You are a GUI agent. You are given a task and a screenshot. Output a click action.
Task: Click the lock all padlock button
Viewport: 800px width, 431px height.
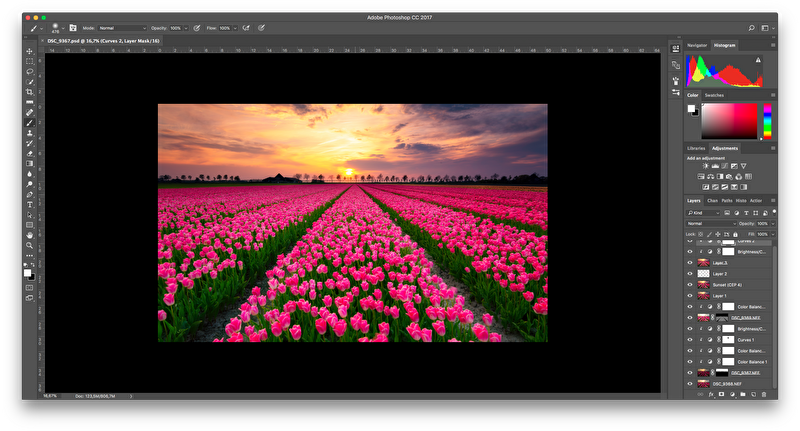tap(735, 234)
